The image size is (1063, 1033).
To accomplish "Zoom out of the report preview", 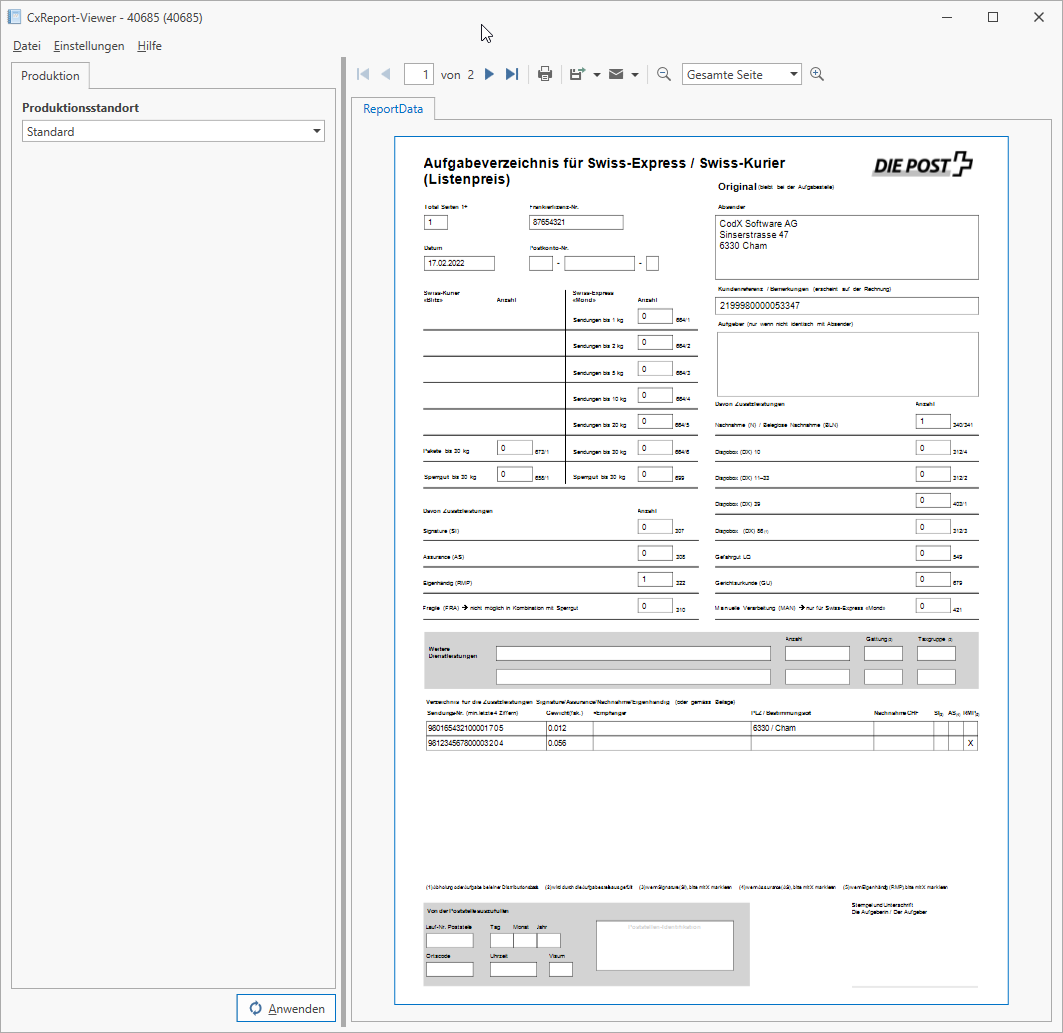I will (664, 75).
